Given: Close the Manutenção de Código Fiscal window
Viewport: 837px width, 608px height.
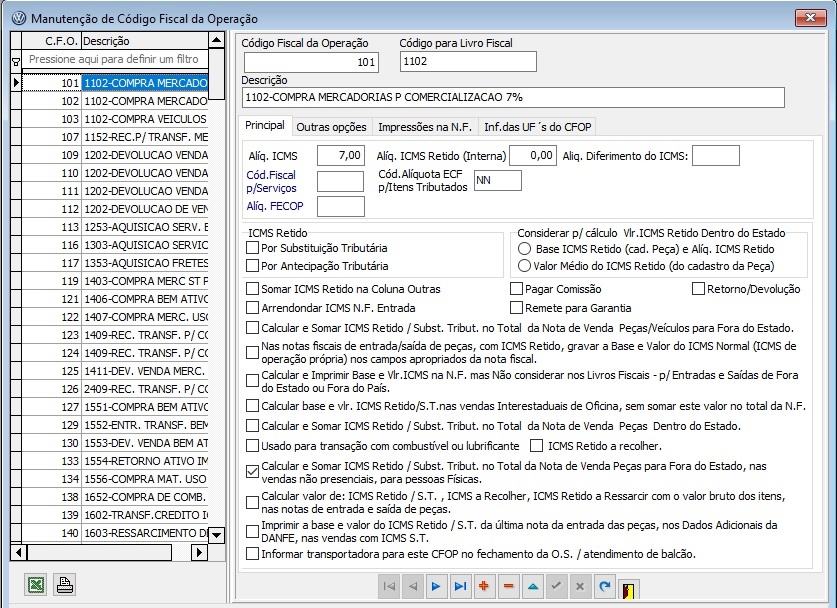Looking at the screenshot, I should click(x=810, y=18).
